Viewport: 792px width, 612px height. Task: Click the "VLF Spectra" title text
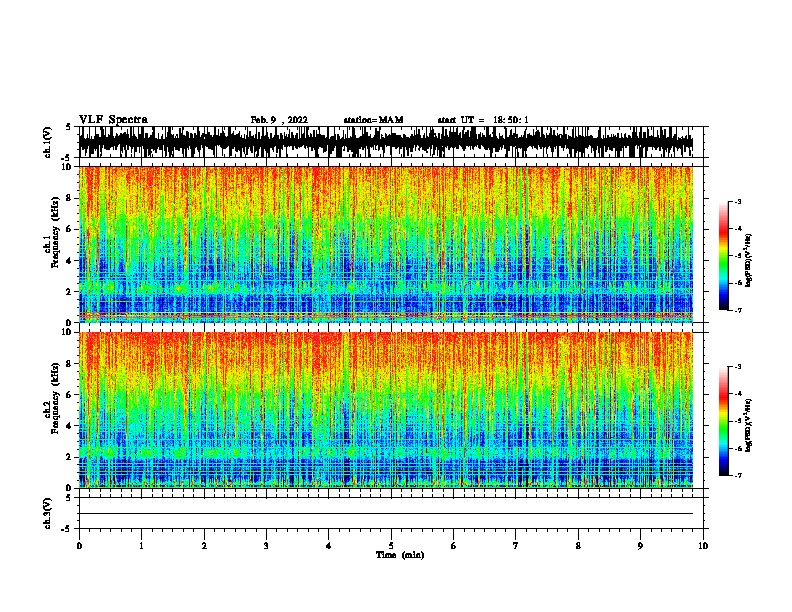pos(113,120)
